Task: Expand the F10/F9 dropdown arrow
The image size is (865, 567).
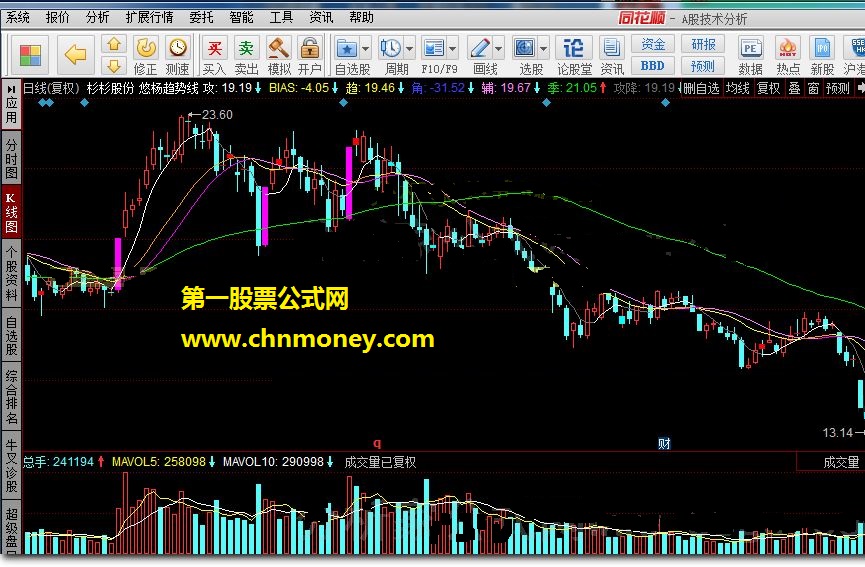Action: click(453, 49)
